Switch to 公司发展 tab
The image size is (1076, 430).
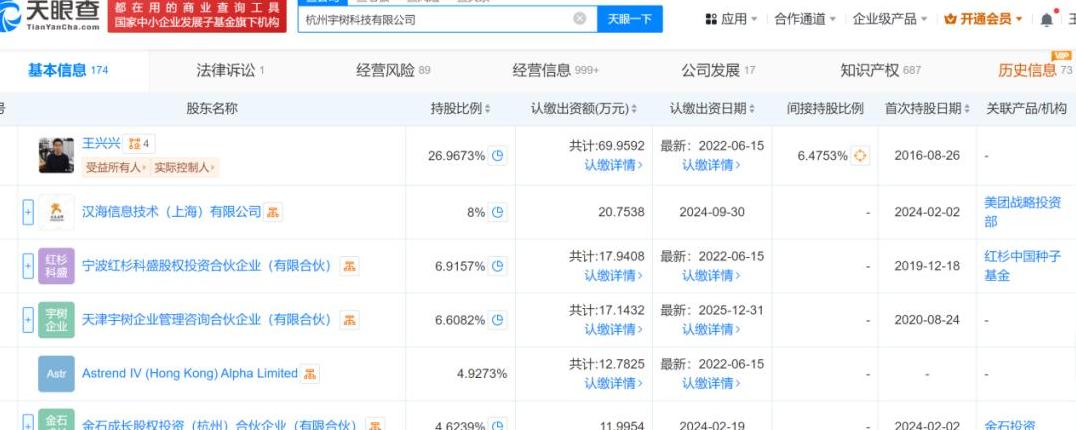(718, 70)
